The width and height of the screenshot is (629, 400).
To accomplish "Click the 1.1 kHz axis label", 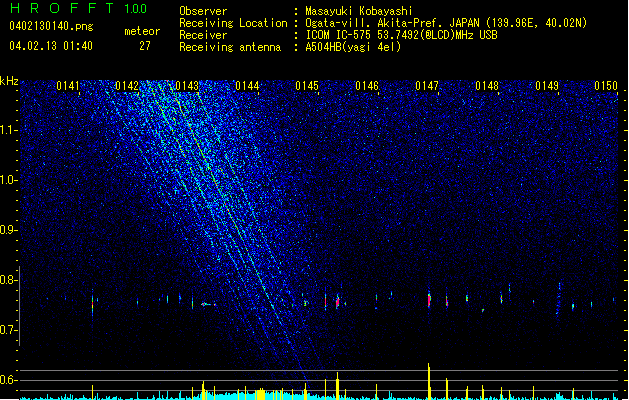I will tap(8, 130).
